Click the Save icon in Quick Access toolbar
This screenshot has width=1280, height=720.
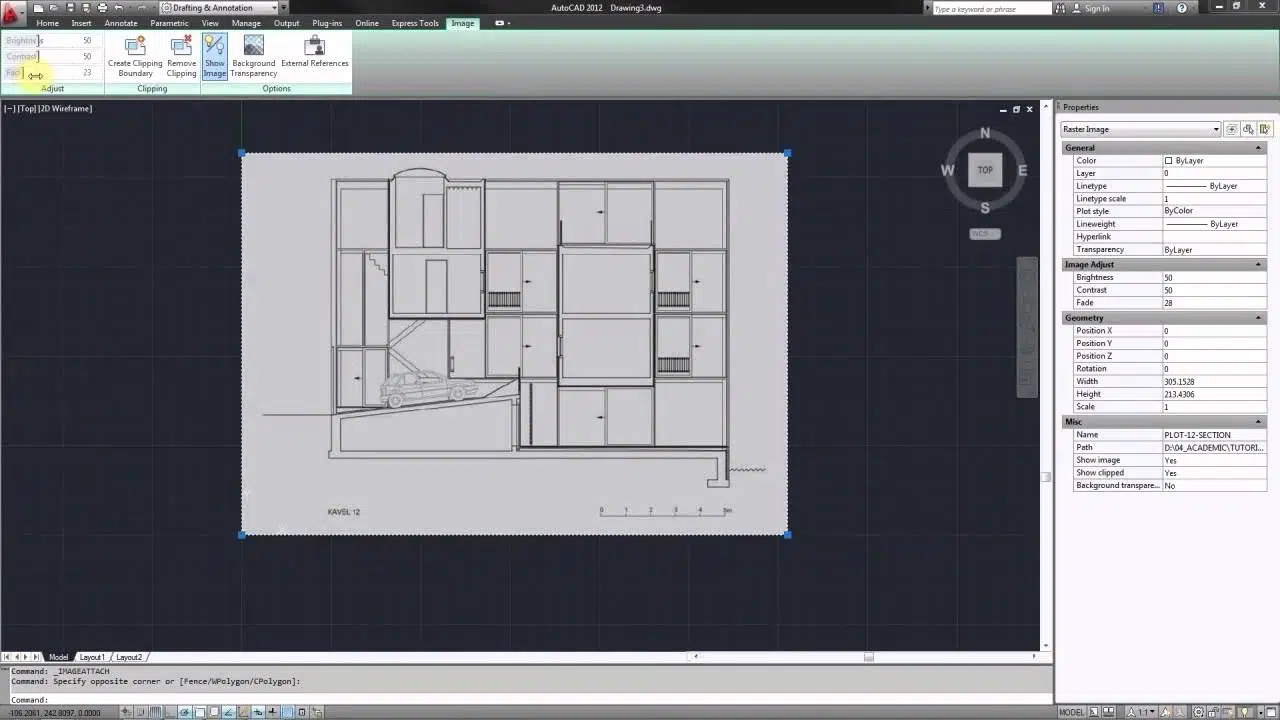pyautogui.click(x=72, y=7)
